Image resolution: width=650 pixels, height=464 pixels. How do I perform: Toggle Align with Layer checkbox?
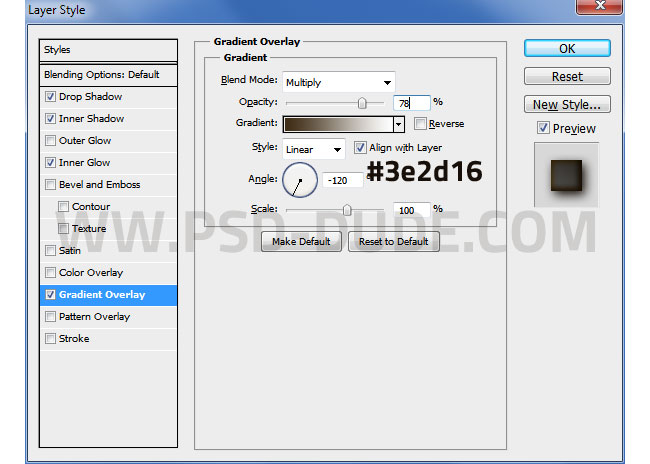coord(361,148)
